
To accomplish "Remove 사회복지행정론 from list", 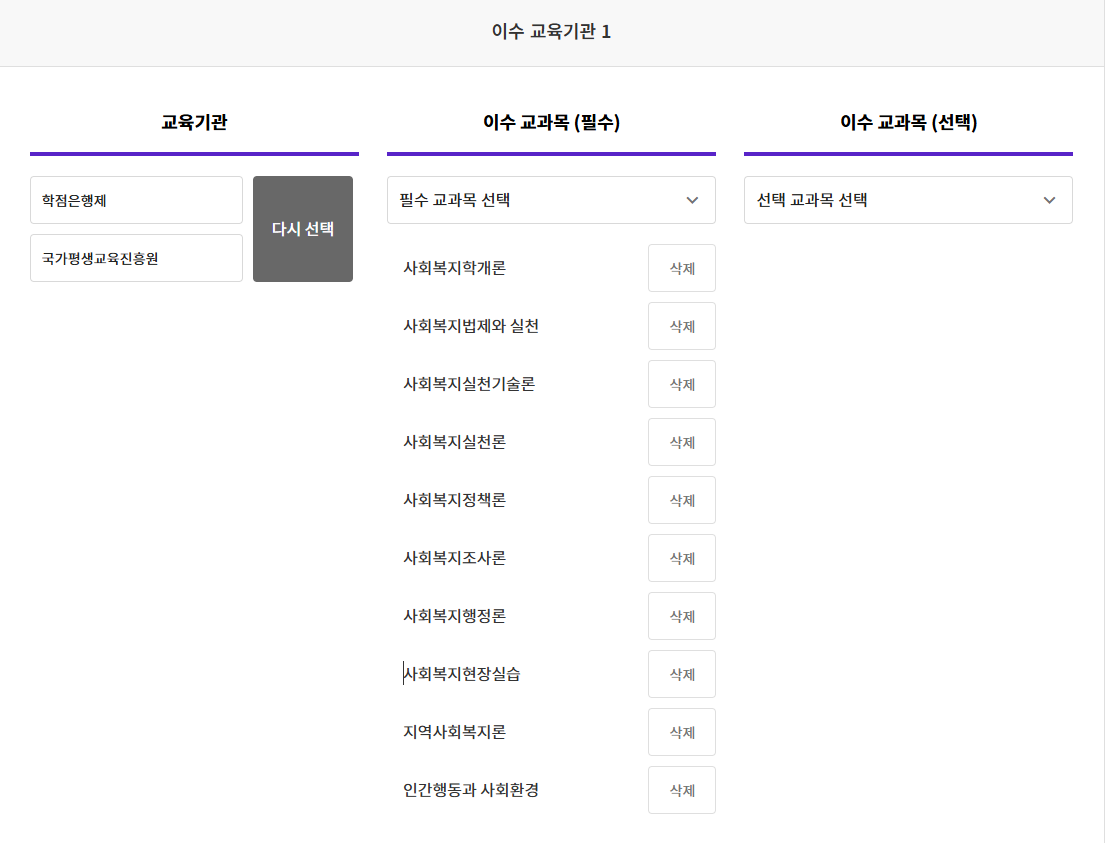I will [681, 616].
